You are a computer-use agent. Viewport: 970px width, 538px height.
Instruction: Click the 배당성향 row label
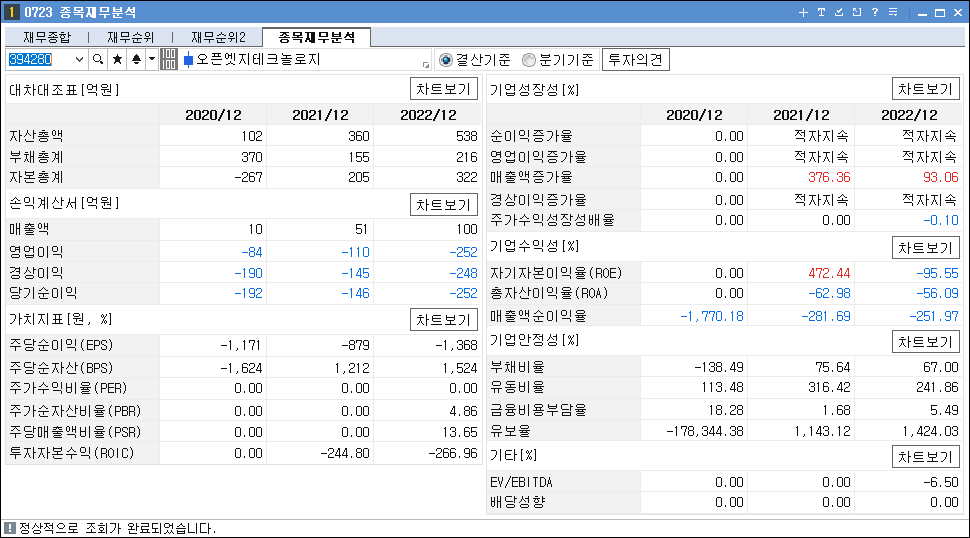click(518, 502)
